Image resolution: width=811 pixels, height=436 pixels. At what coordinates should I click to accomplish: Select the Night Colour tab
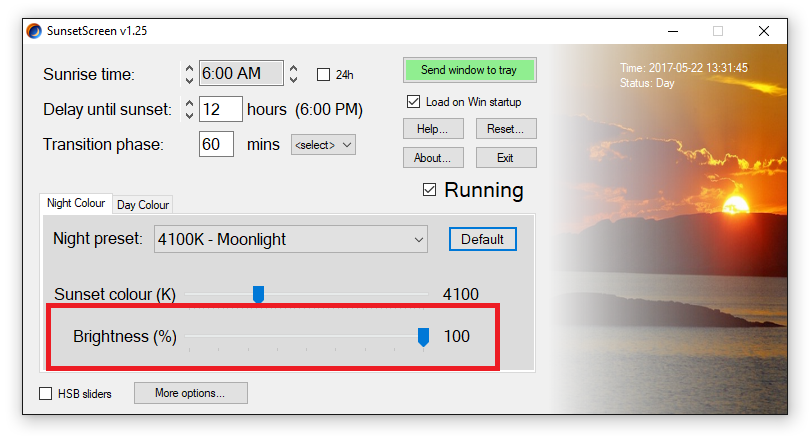(76, 203)
